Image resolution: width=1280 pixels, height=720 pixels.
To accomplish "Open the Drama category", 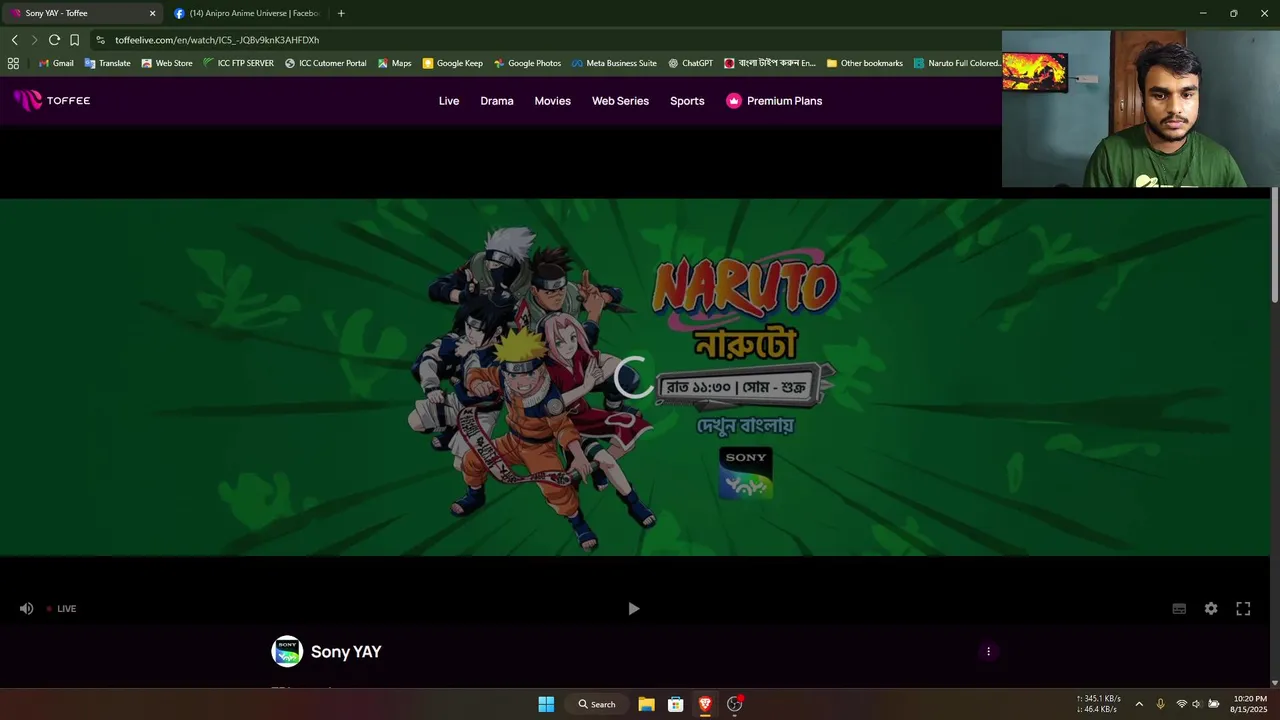I will tap(497, 101).
